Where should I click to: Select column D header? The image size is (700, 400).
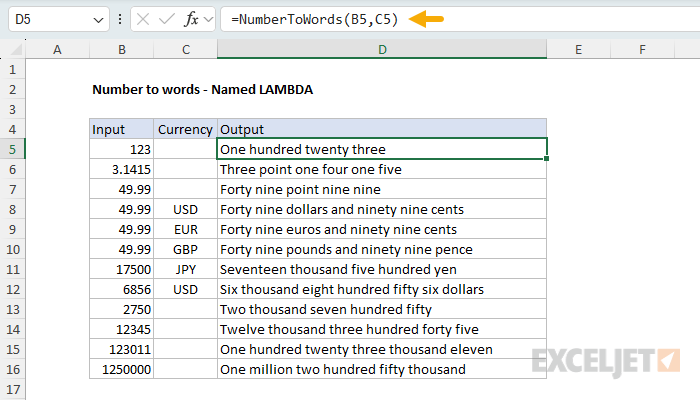tap(382, 49)
